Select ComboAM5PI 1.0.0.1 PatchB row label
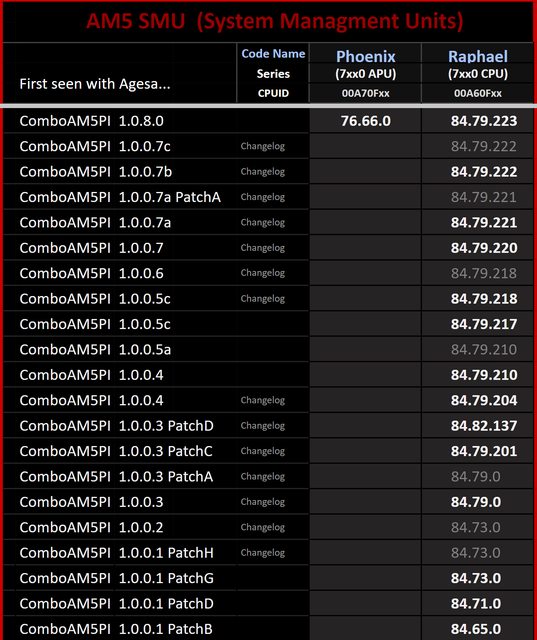 116,629
